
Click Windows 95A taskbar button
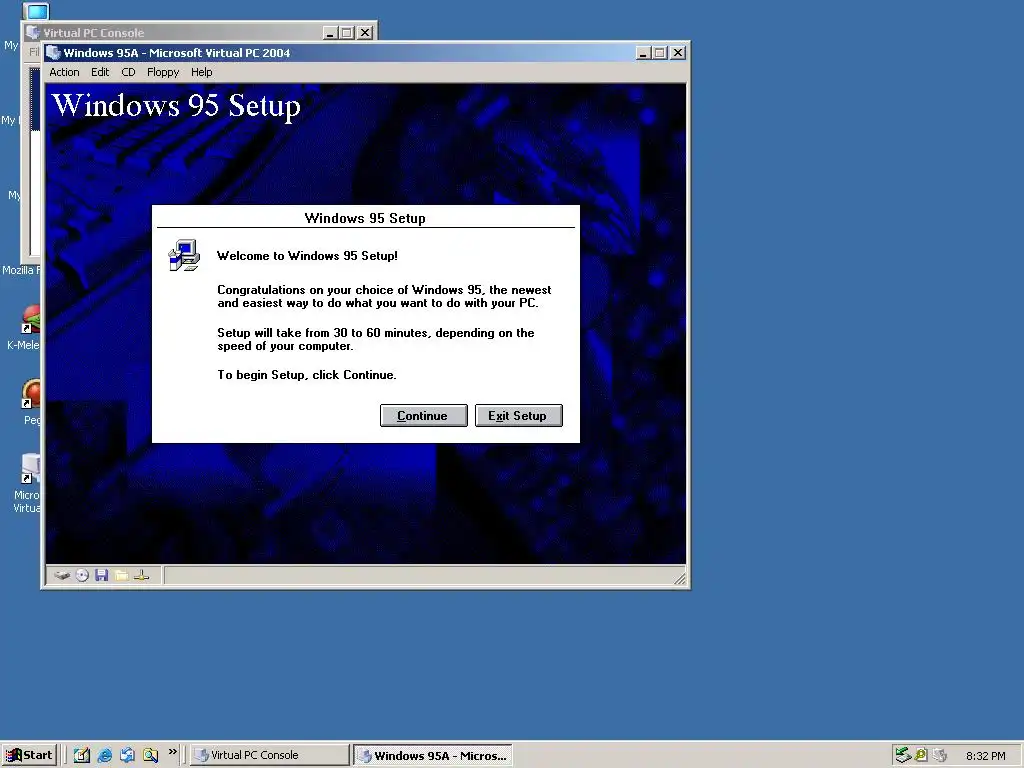[x=433, y=756]
